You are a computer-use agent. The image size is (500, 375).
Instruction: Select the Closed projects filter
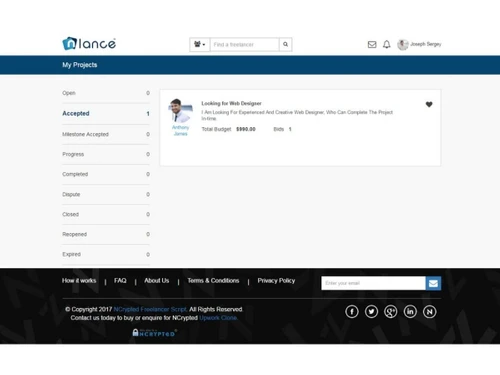(x=106, y=214)
